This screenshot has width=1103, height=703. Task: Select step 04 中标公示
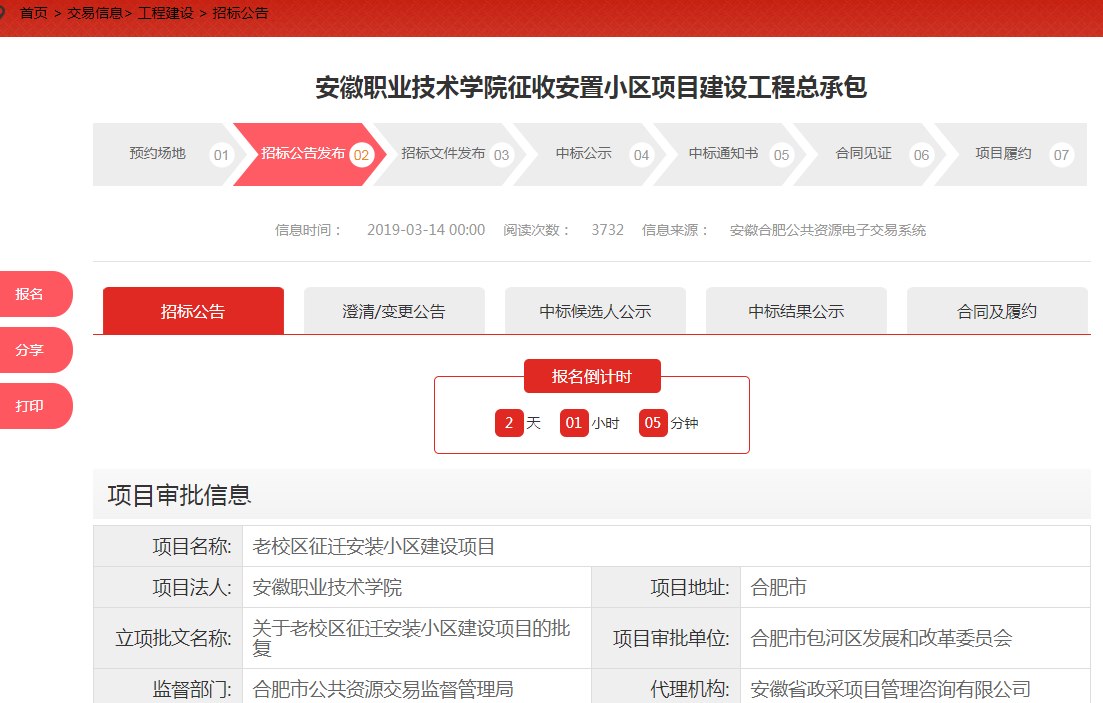click(584, 154)
